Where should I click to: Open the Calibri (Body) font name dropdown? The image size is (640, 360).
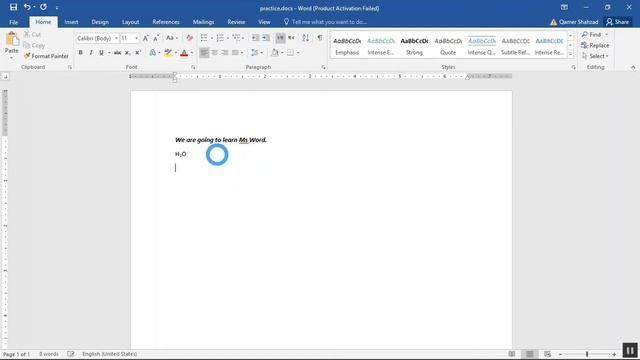coord(116,38)
